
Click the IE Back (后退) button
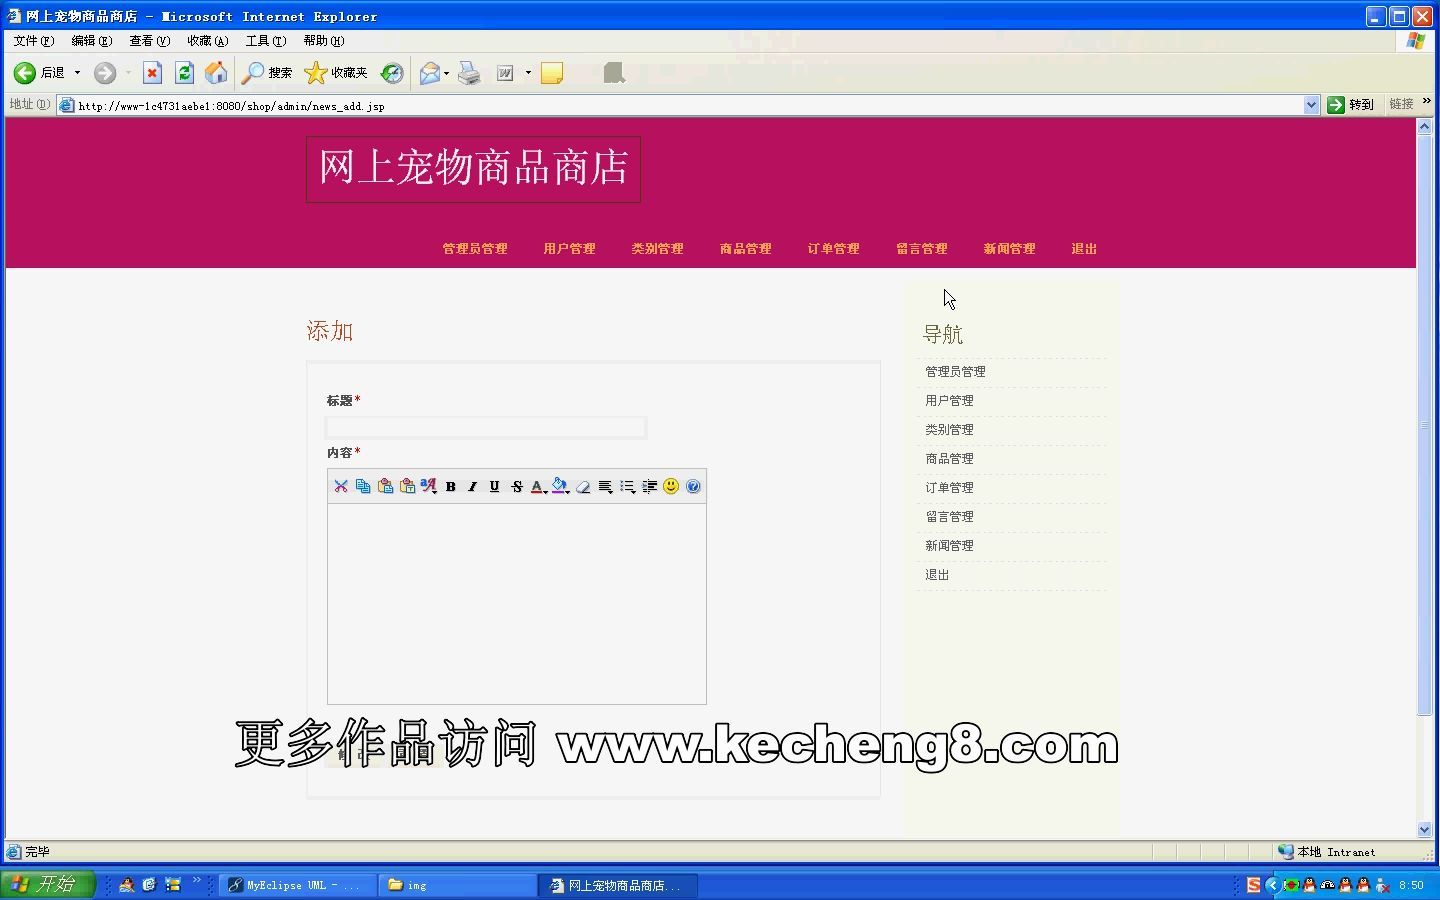tap(39, 73)
